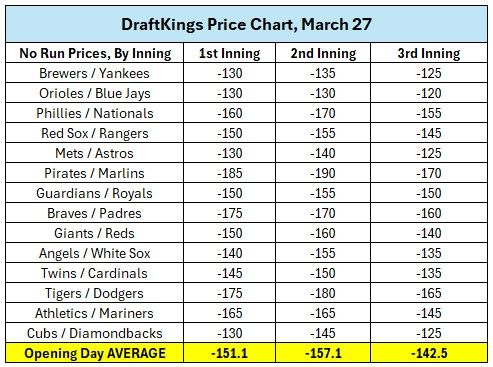This screenshot has width=493, height=367.
Task: Select the Brewers / Yankees row label
Action: click(95, 73)
